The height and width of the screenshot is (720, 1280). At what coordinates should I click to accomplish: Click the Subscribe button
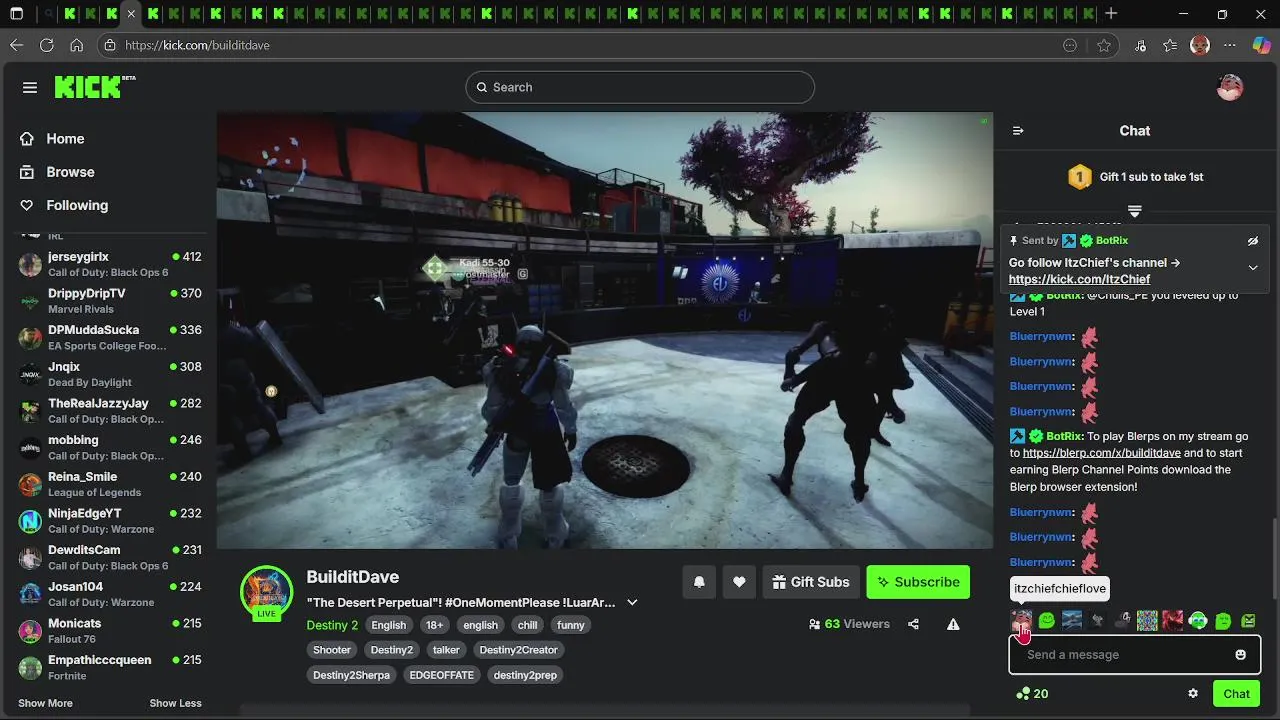pos(918,582)
